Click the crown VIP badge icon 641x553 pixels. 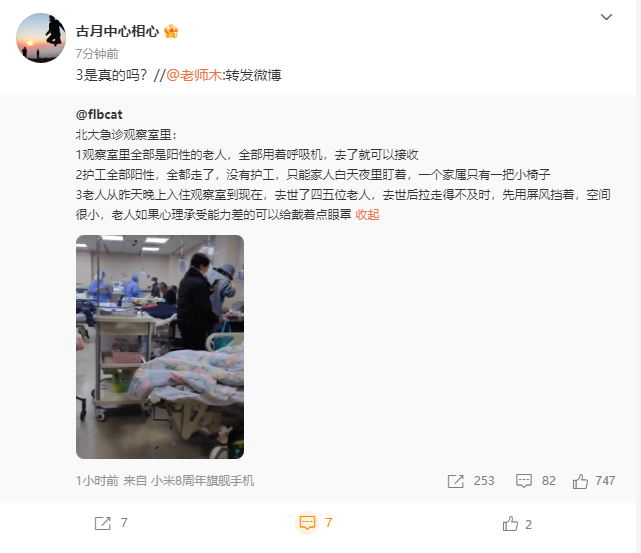pos(171,31)
